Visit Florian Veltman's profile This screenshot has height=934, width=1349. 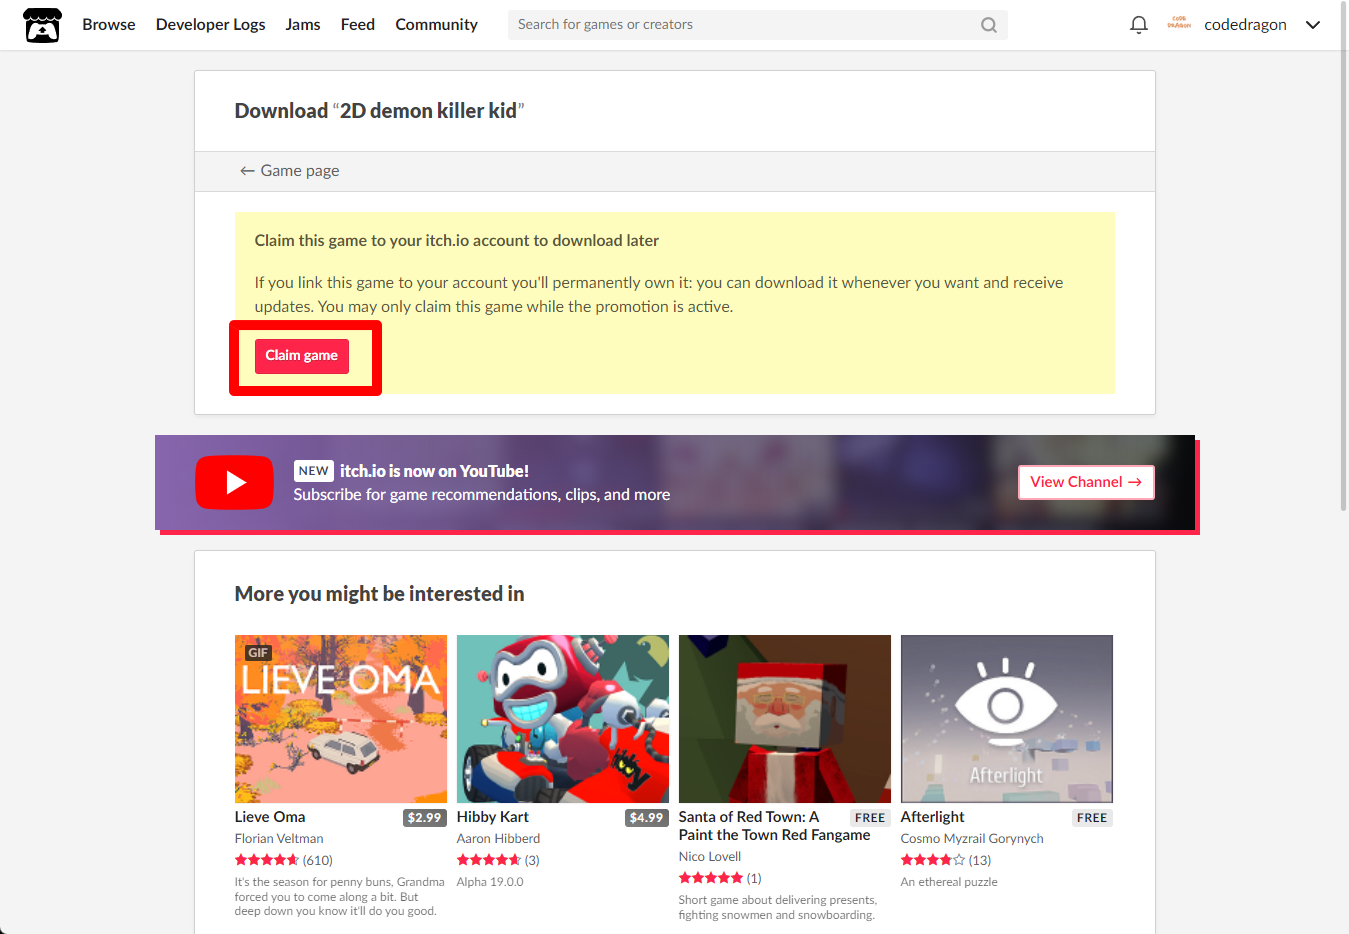tap(279, 839)
